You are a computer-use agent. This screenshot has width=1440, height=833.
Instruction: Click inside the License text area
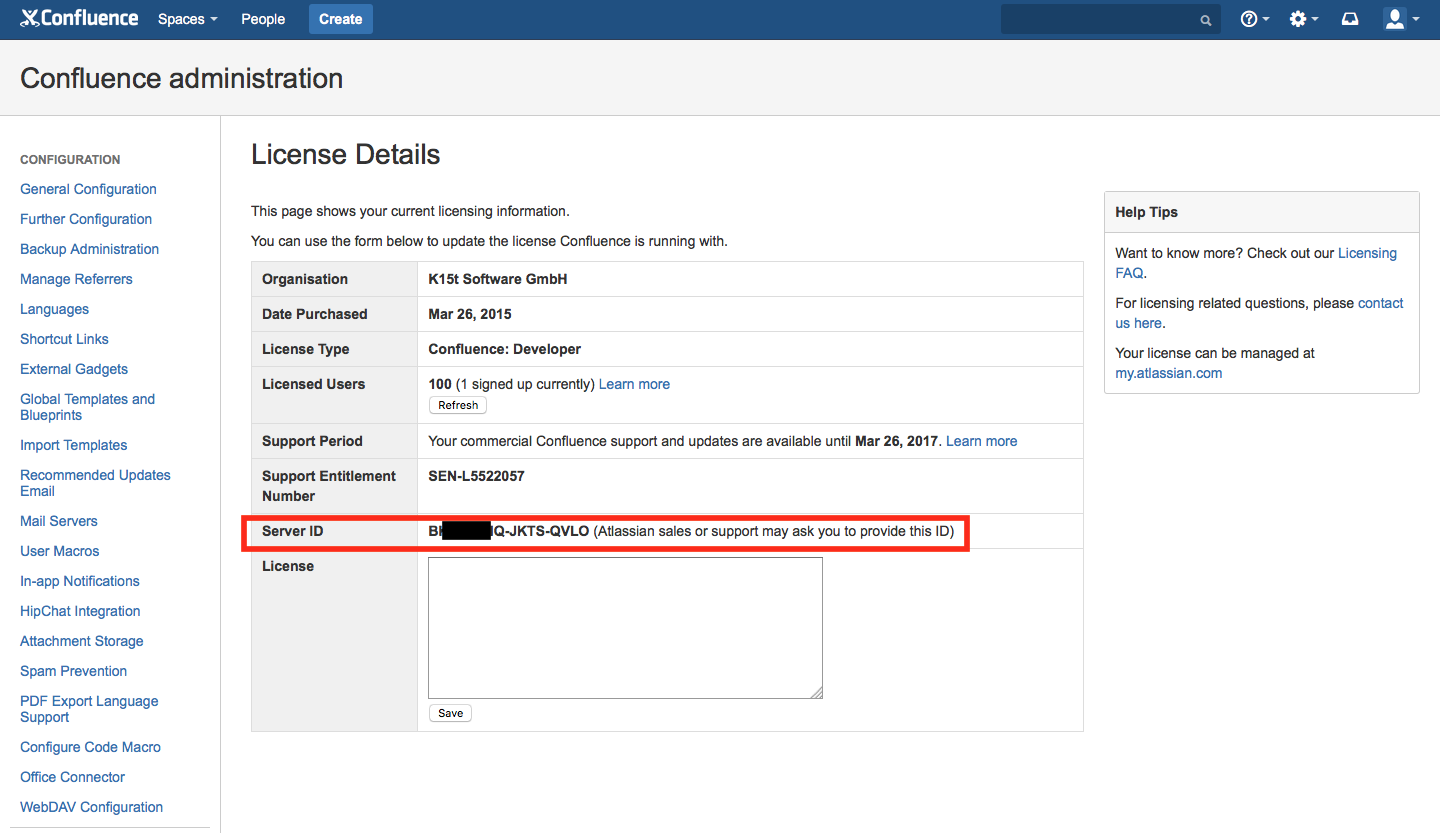625,628
